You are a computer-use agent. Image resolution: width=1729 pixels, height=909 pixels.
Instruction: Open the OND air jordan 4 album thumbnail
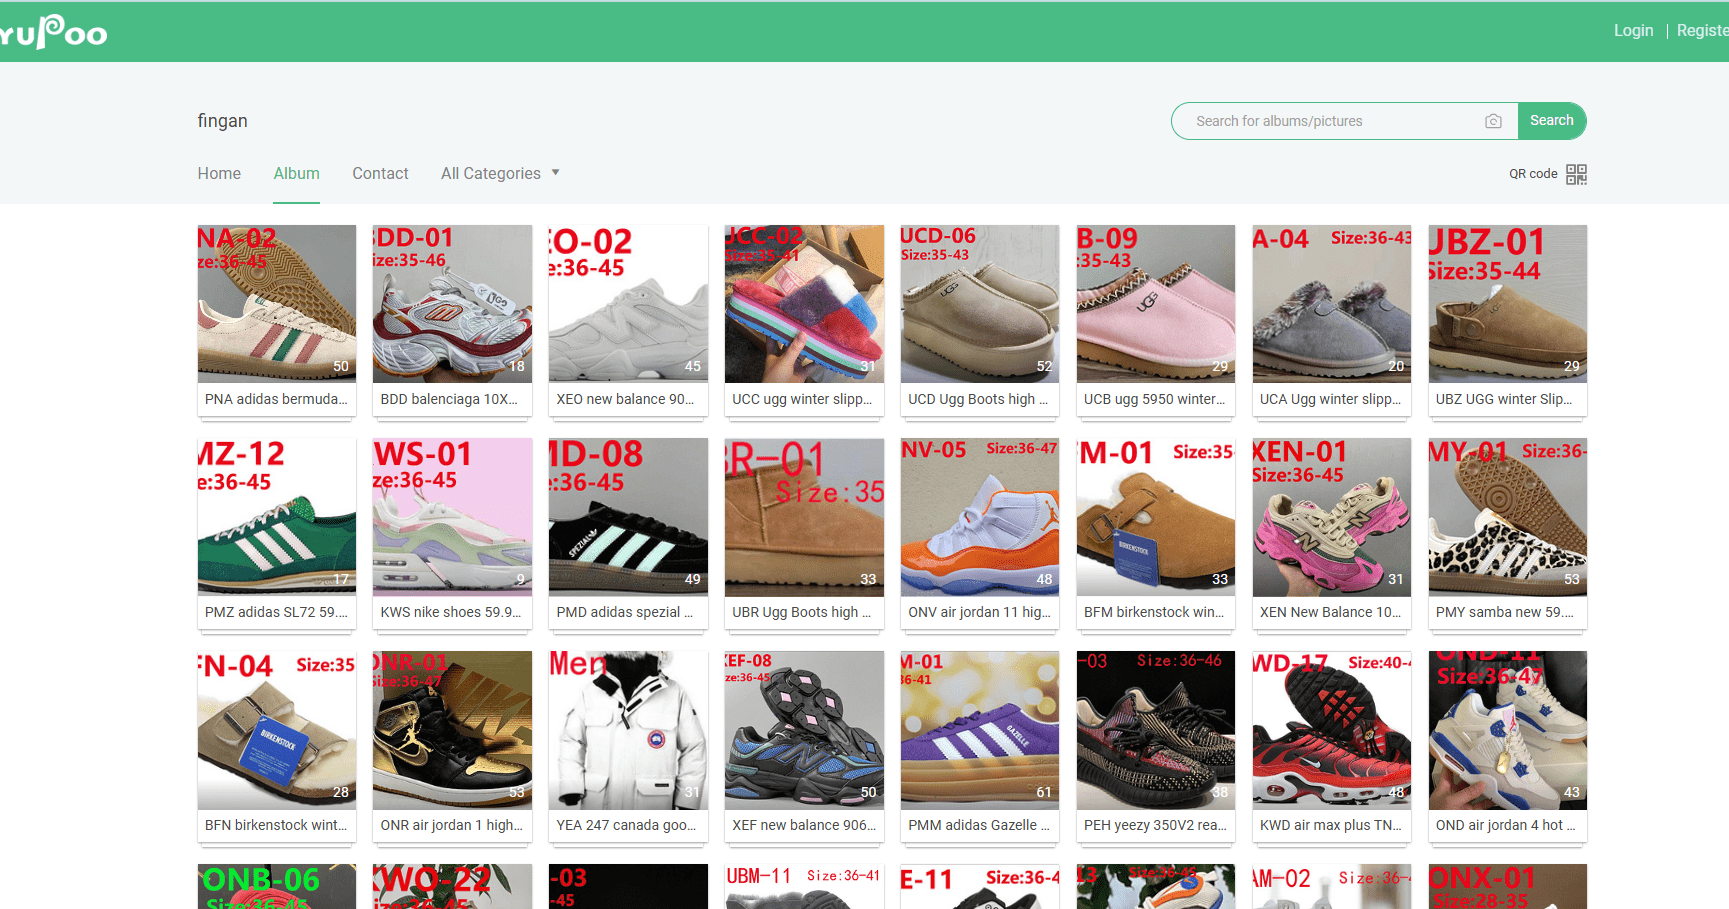click(x=1508, y=730)
